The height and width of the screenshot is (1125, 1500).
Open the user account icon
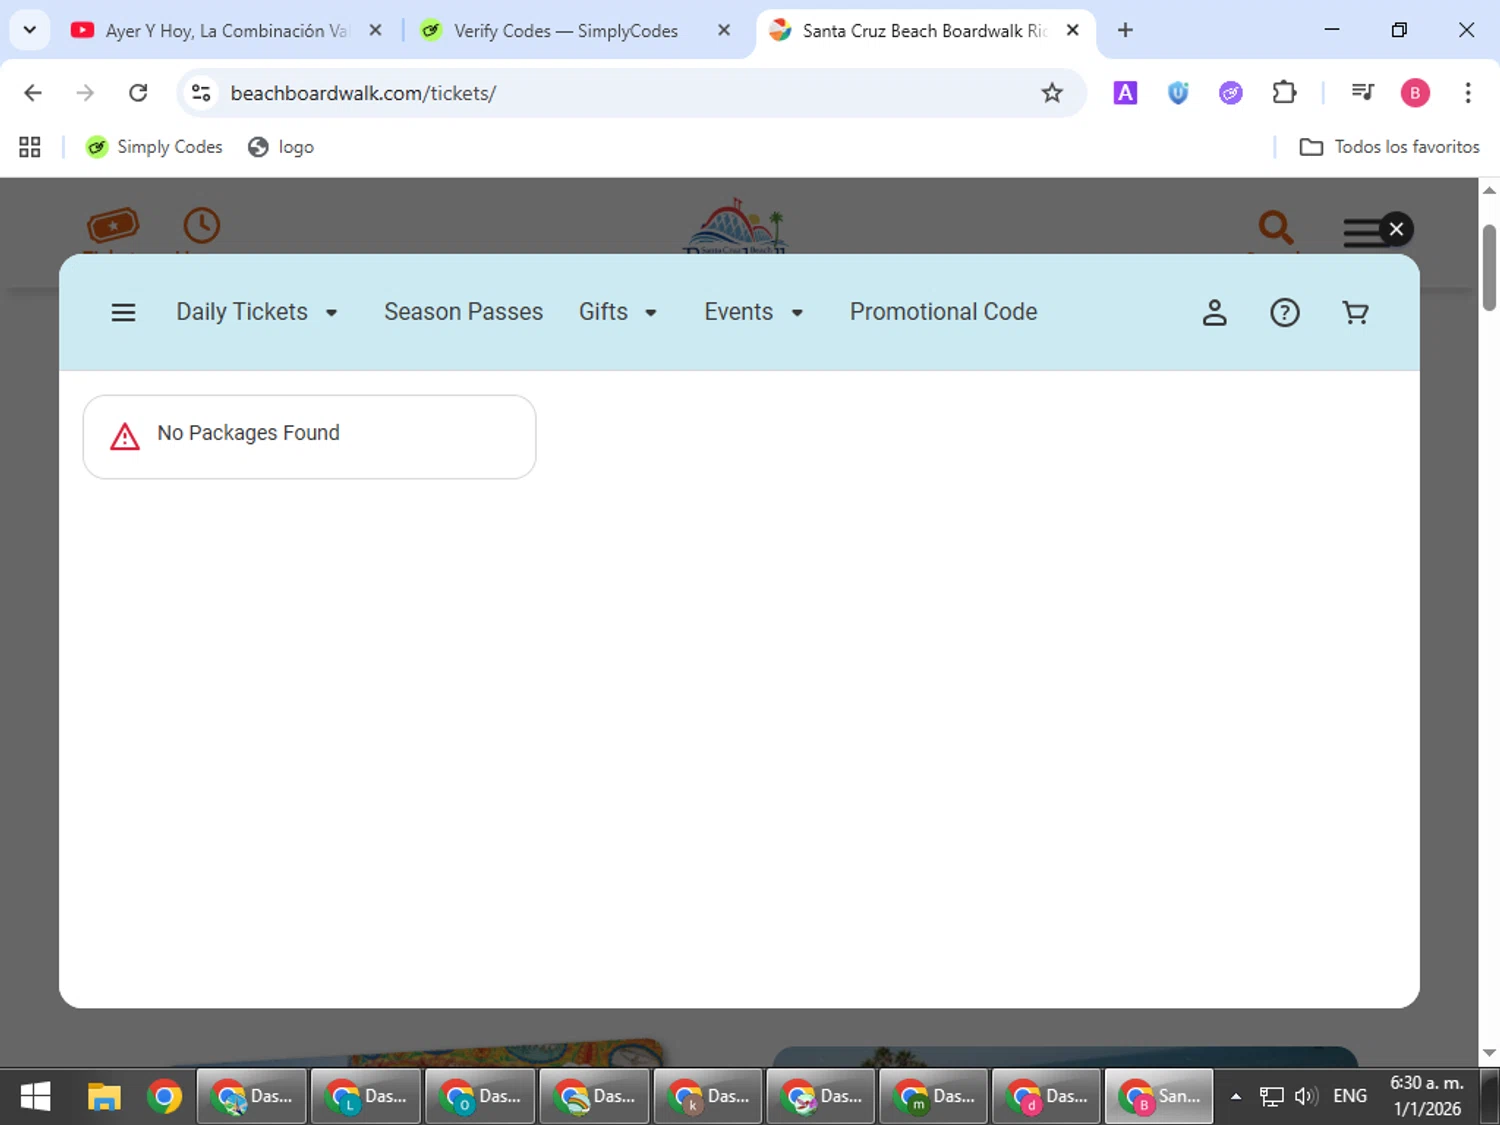(1214, 313)
